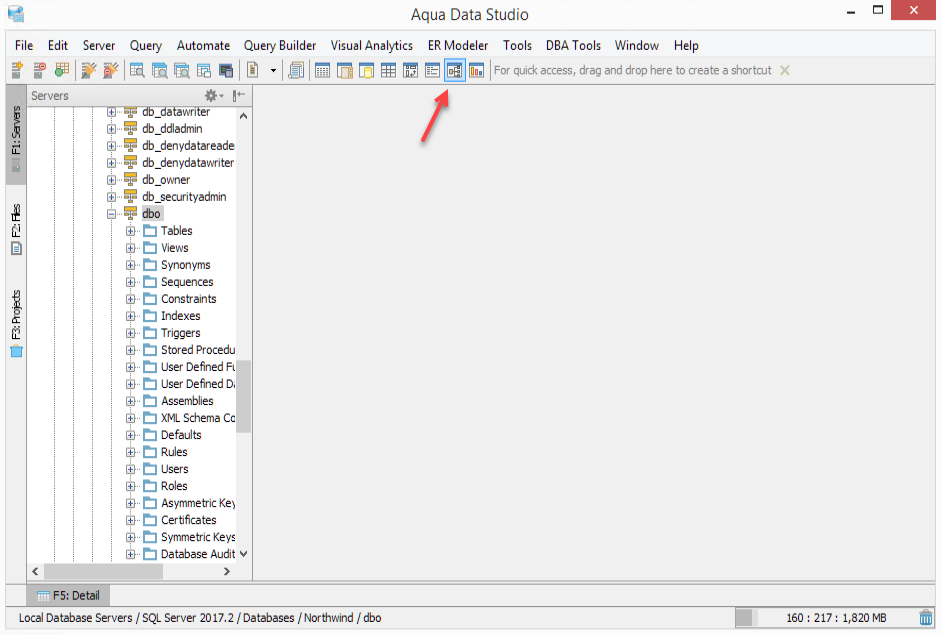Click the tree's vertical scrollbar thumb
The width and height of the screenshot is (942, 635).
(x=243, y=396)
